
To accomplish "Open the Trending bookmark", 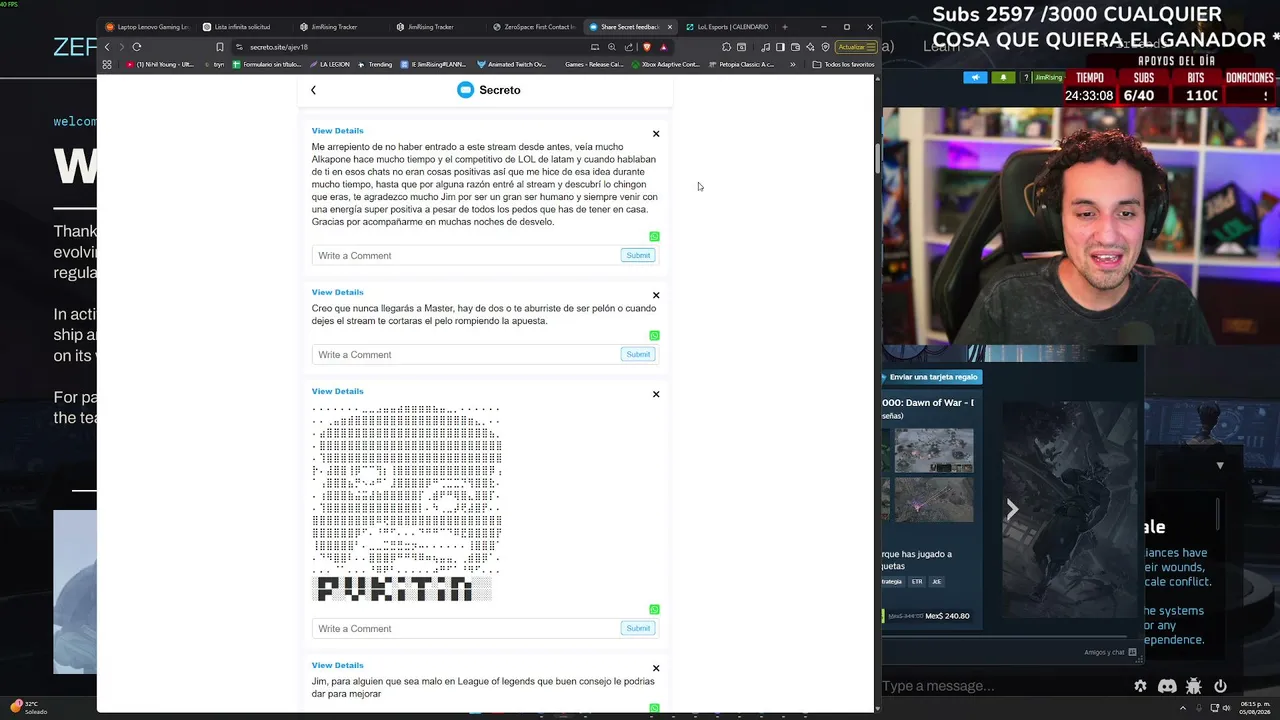I will [375, 65].
